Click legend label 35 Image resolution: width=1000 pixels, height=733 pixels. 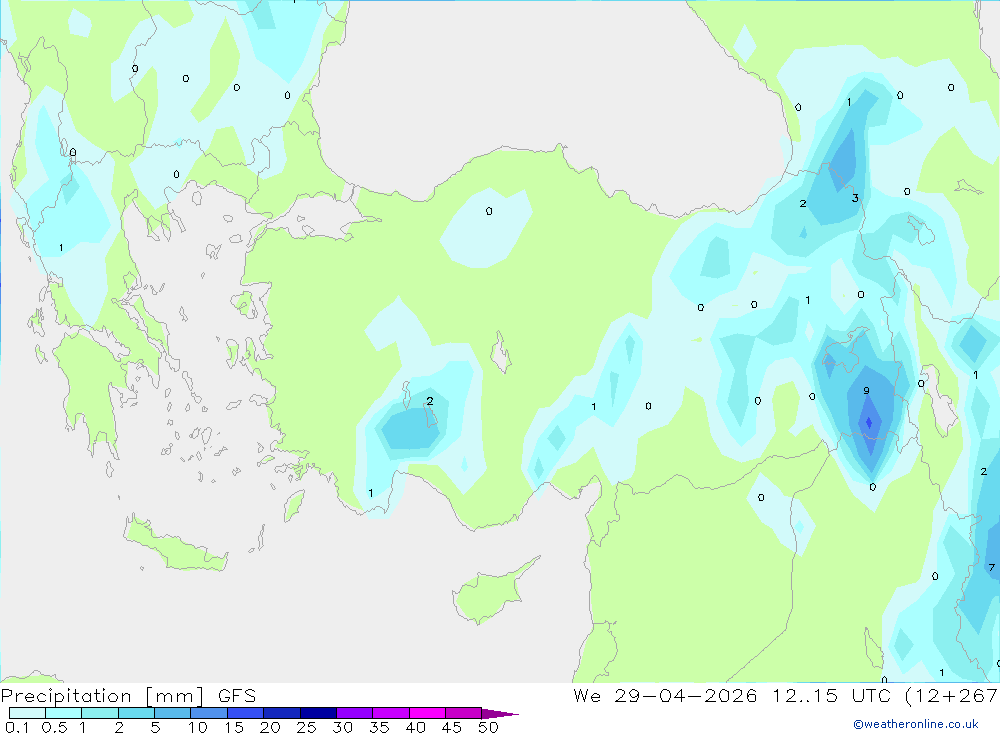pos(379,727)
